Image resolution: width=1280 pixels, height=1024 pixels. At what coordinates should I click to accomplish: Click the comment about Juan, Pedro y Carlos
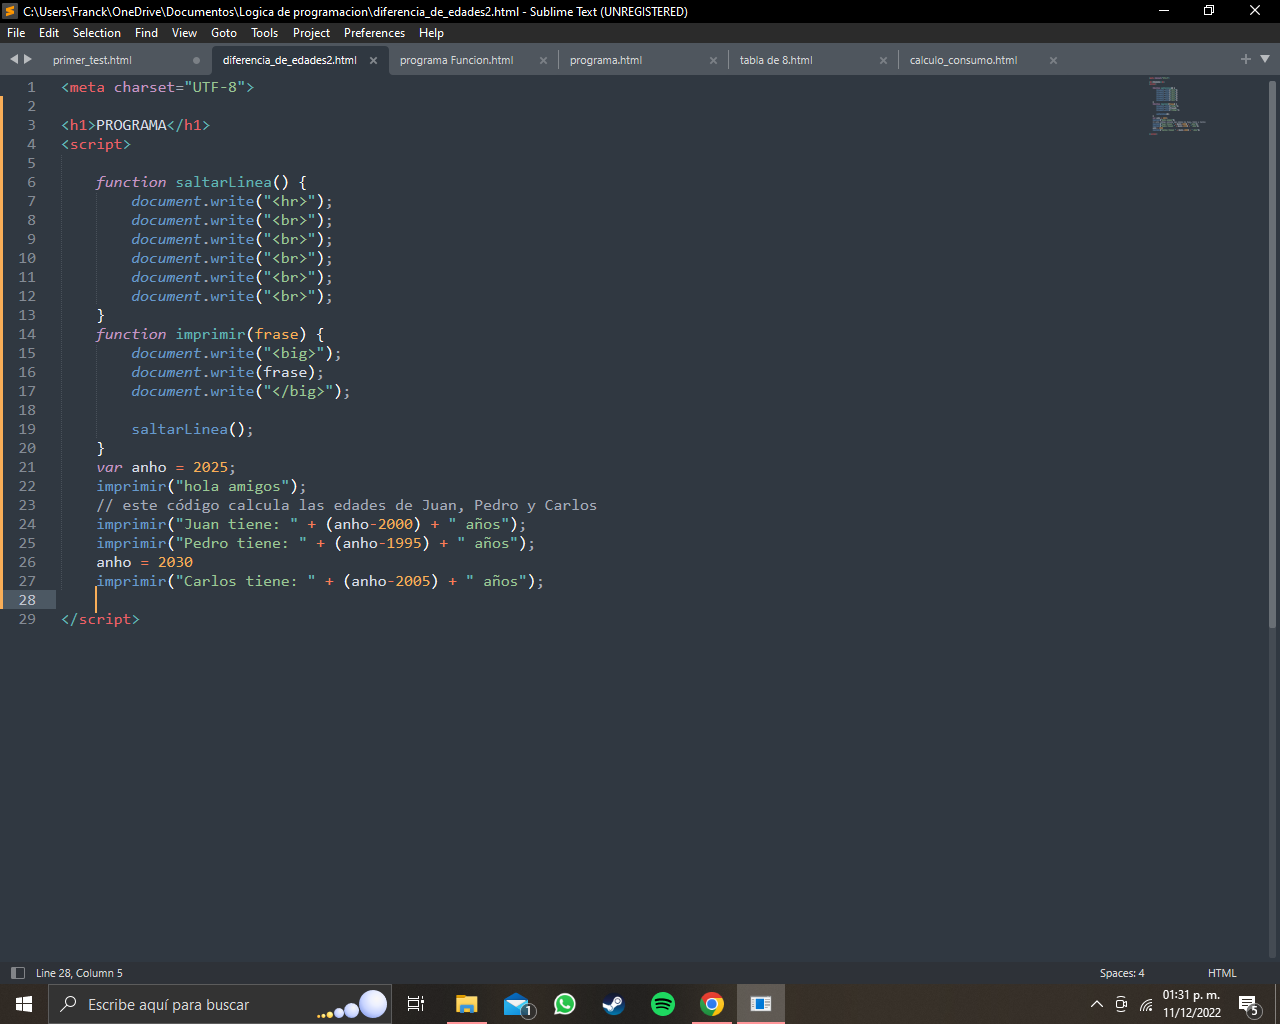point(347,505)
